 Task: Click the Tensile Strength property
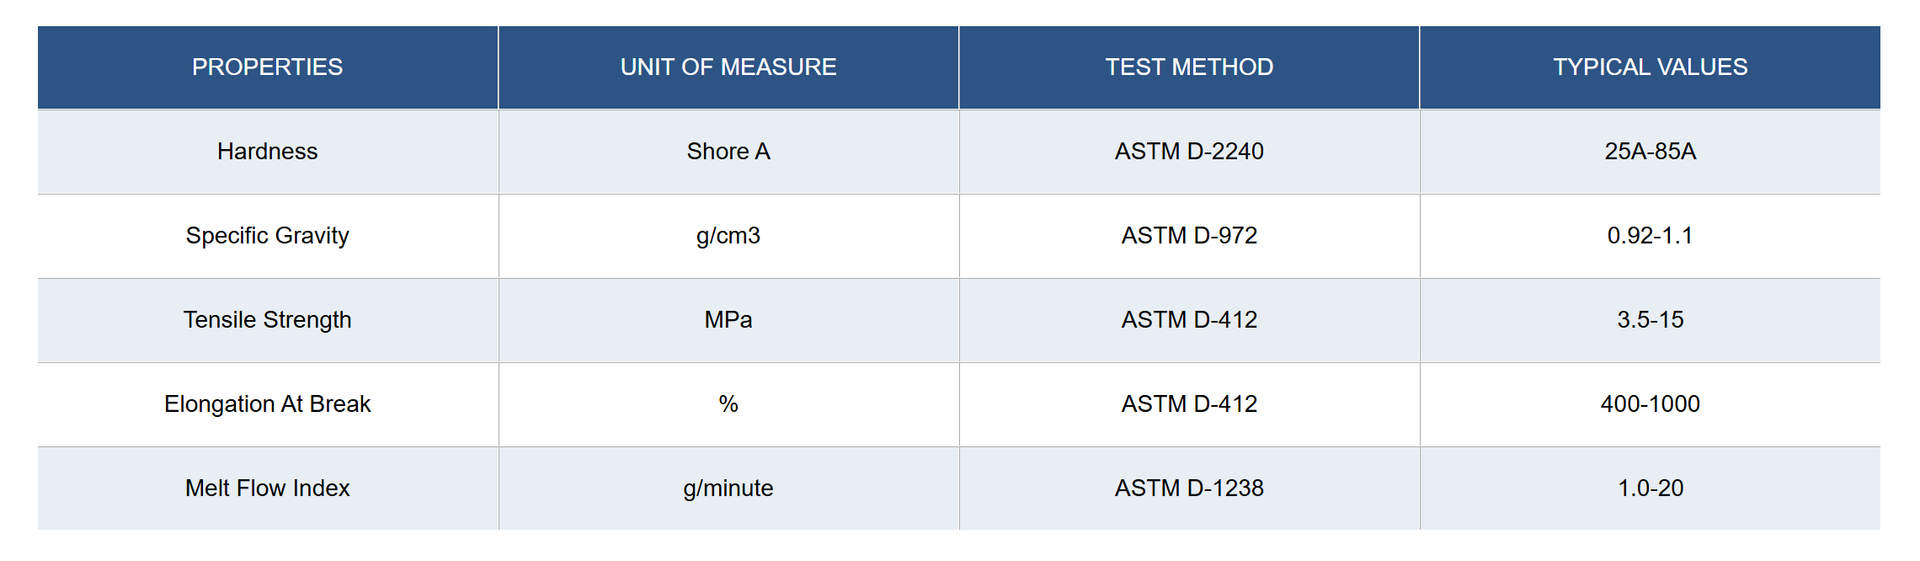(267, 320)
